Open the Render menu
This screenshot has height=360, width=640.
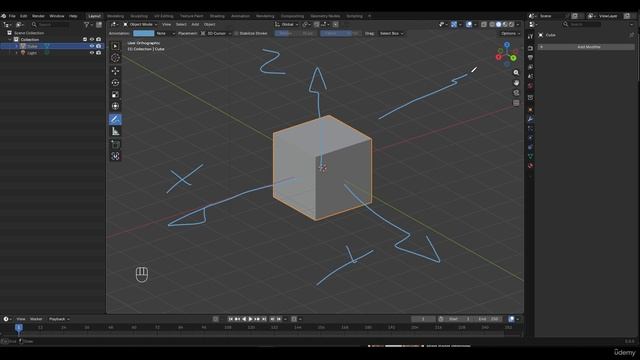pos(38,16)
